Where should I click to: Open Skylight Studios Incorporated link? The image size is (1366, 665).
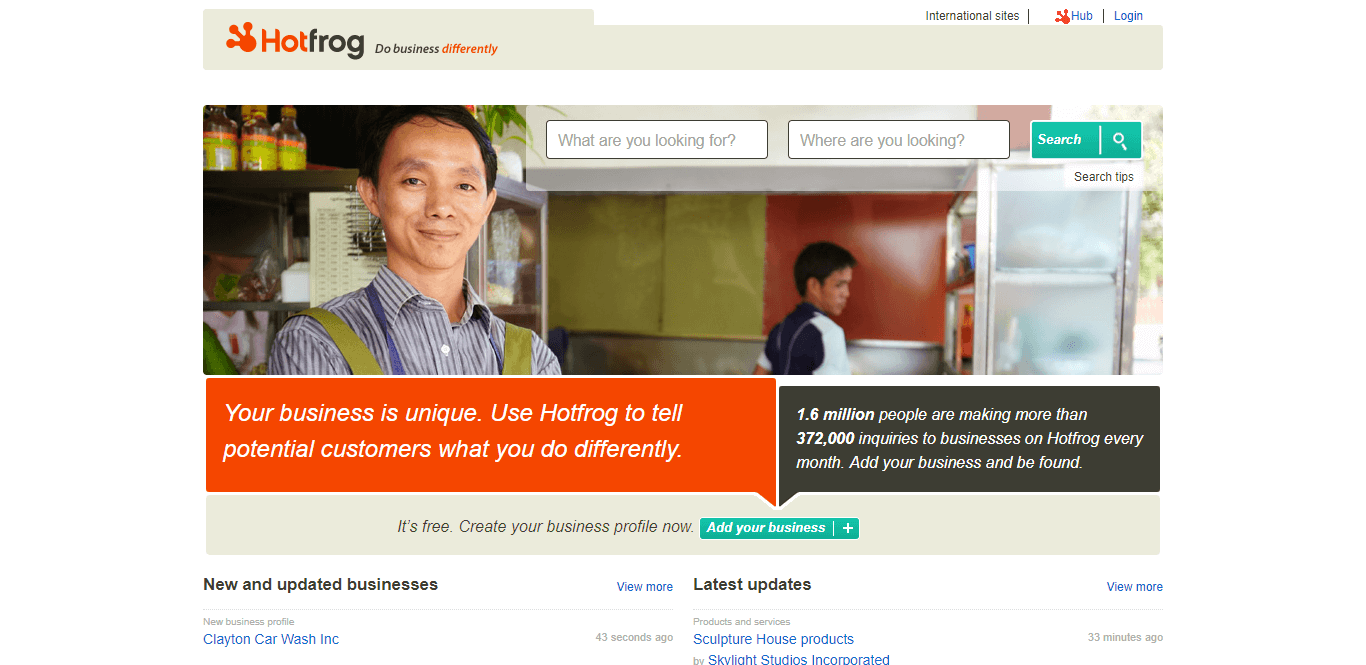(799, 660)
